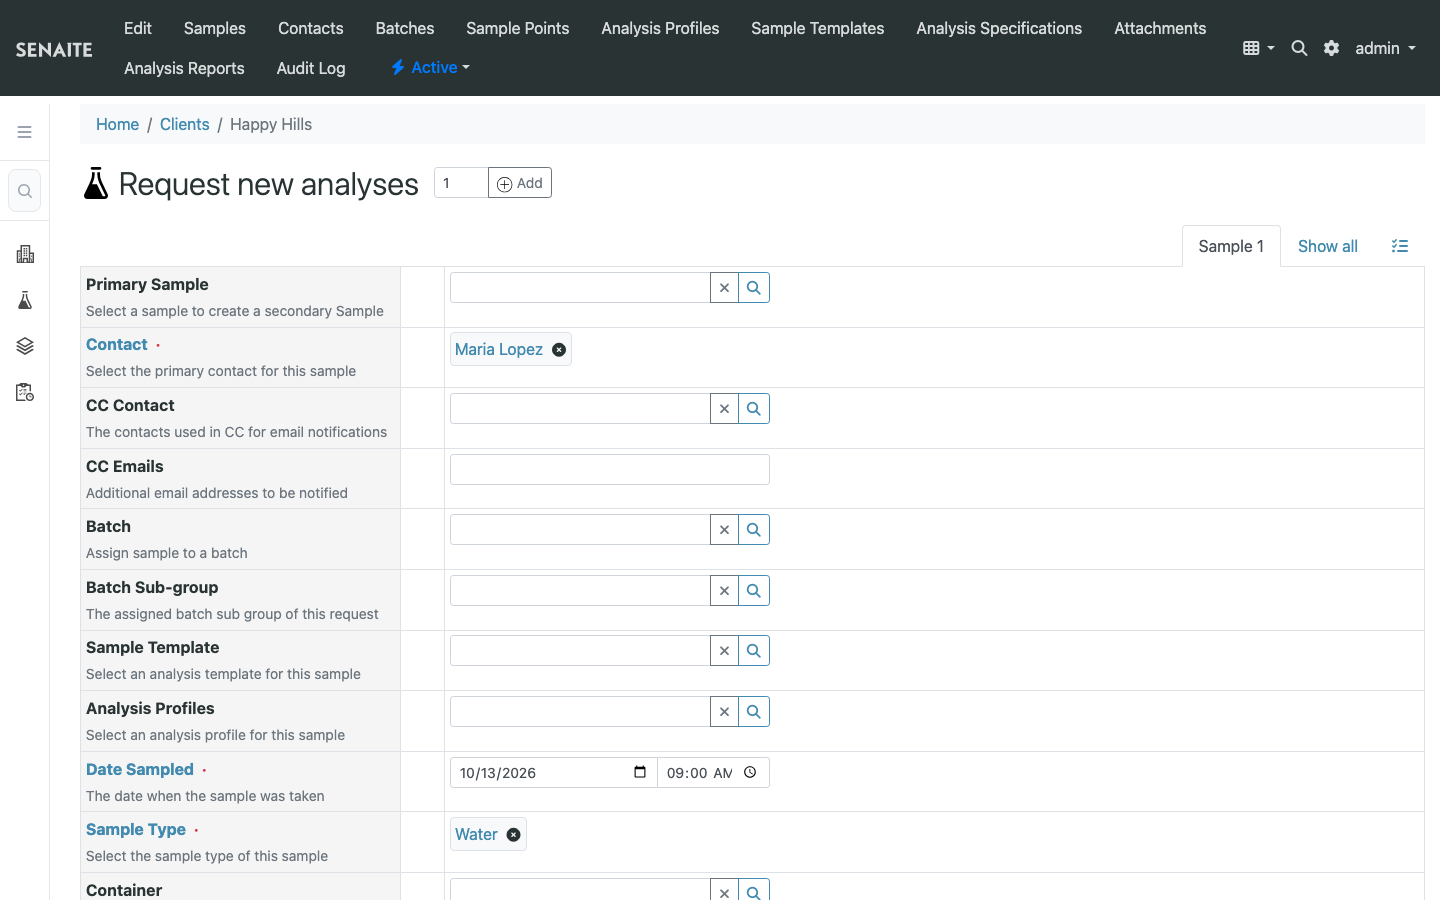Clear the Primary Sample field
Viewport: 1440px width, 900px height.
pyautogui.click(x=724, y=288)
